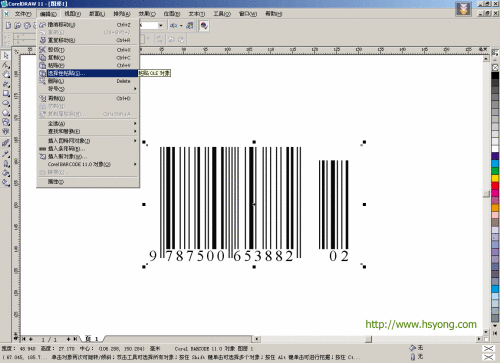This screenshot has width=500, height=363.
Task: Select the Ellipse tool in the toolbox
Action: click(x=6, y=103)
